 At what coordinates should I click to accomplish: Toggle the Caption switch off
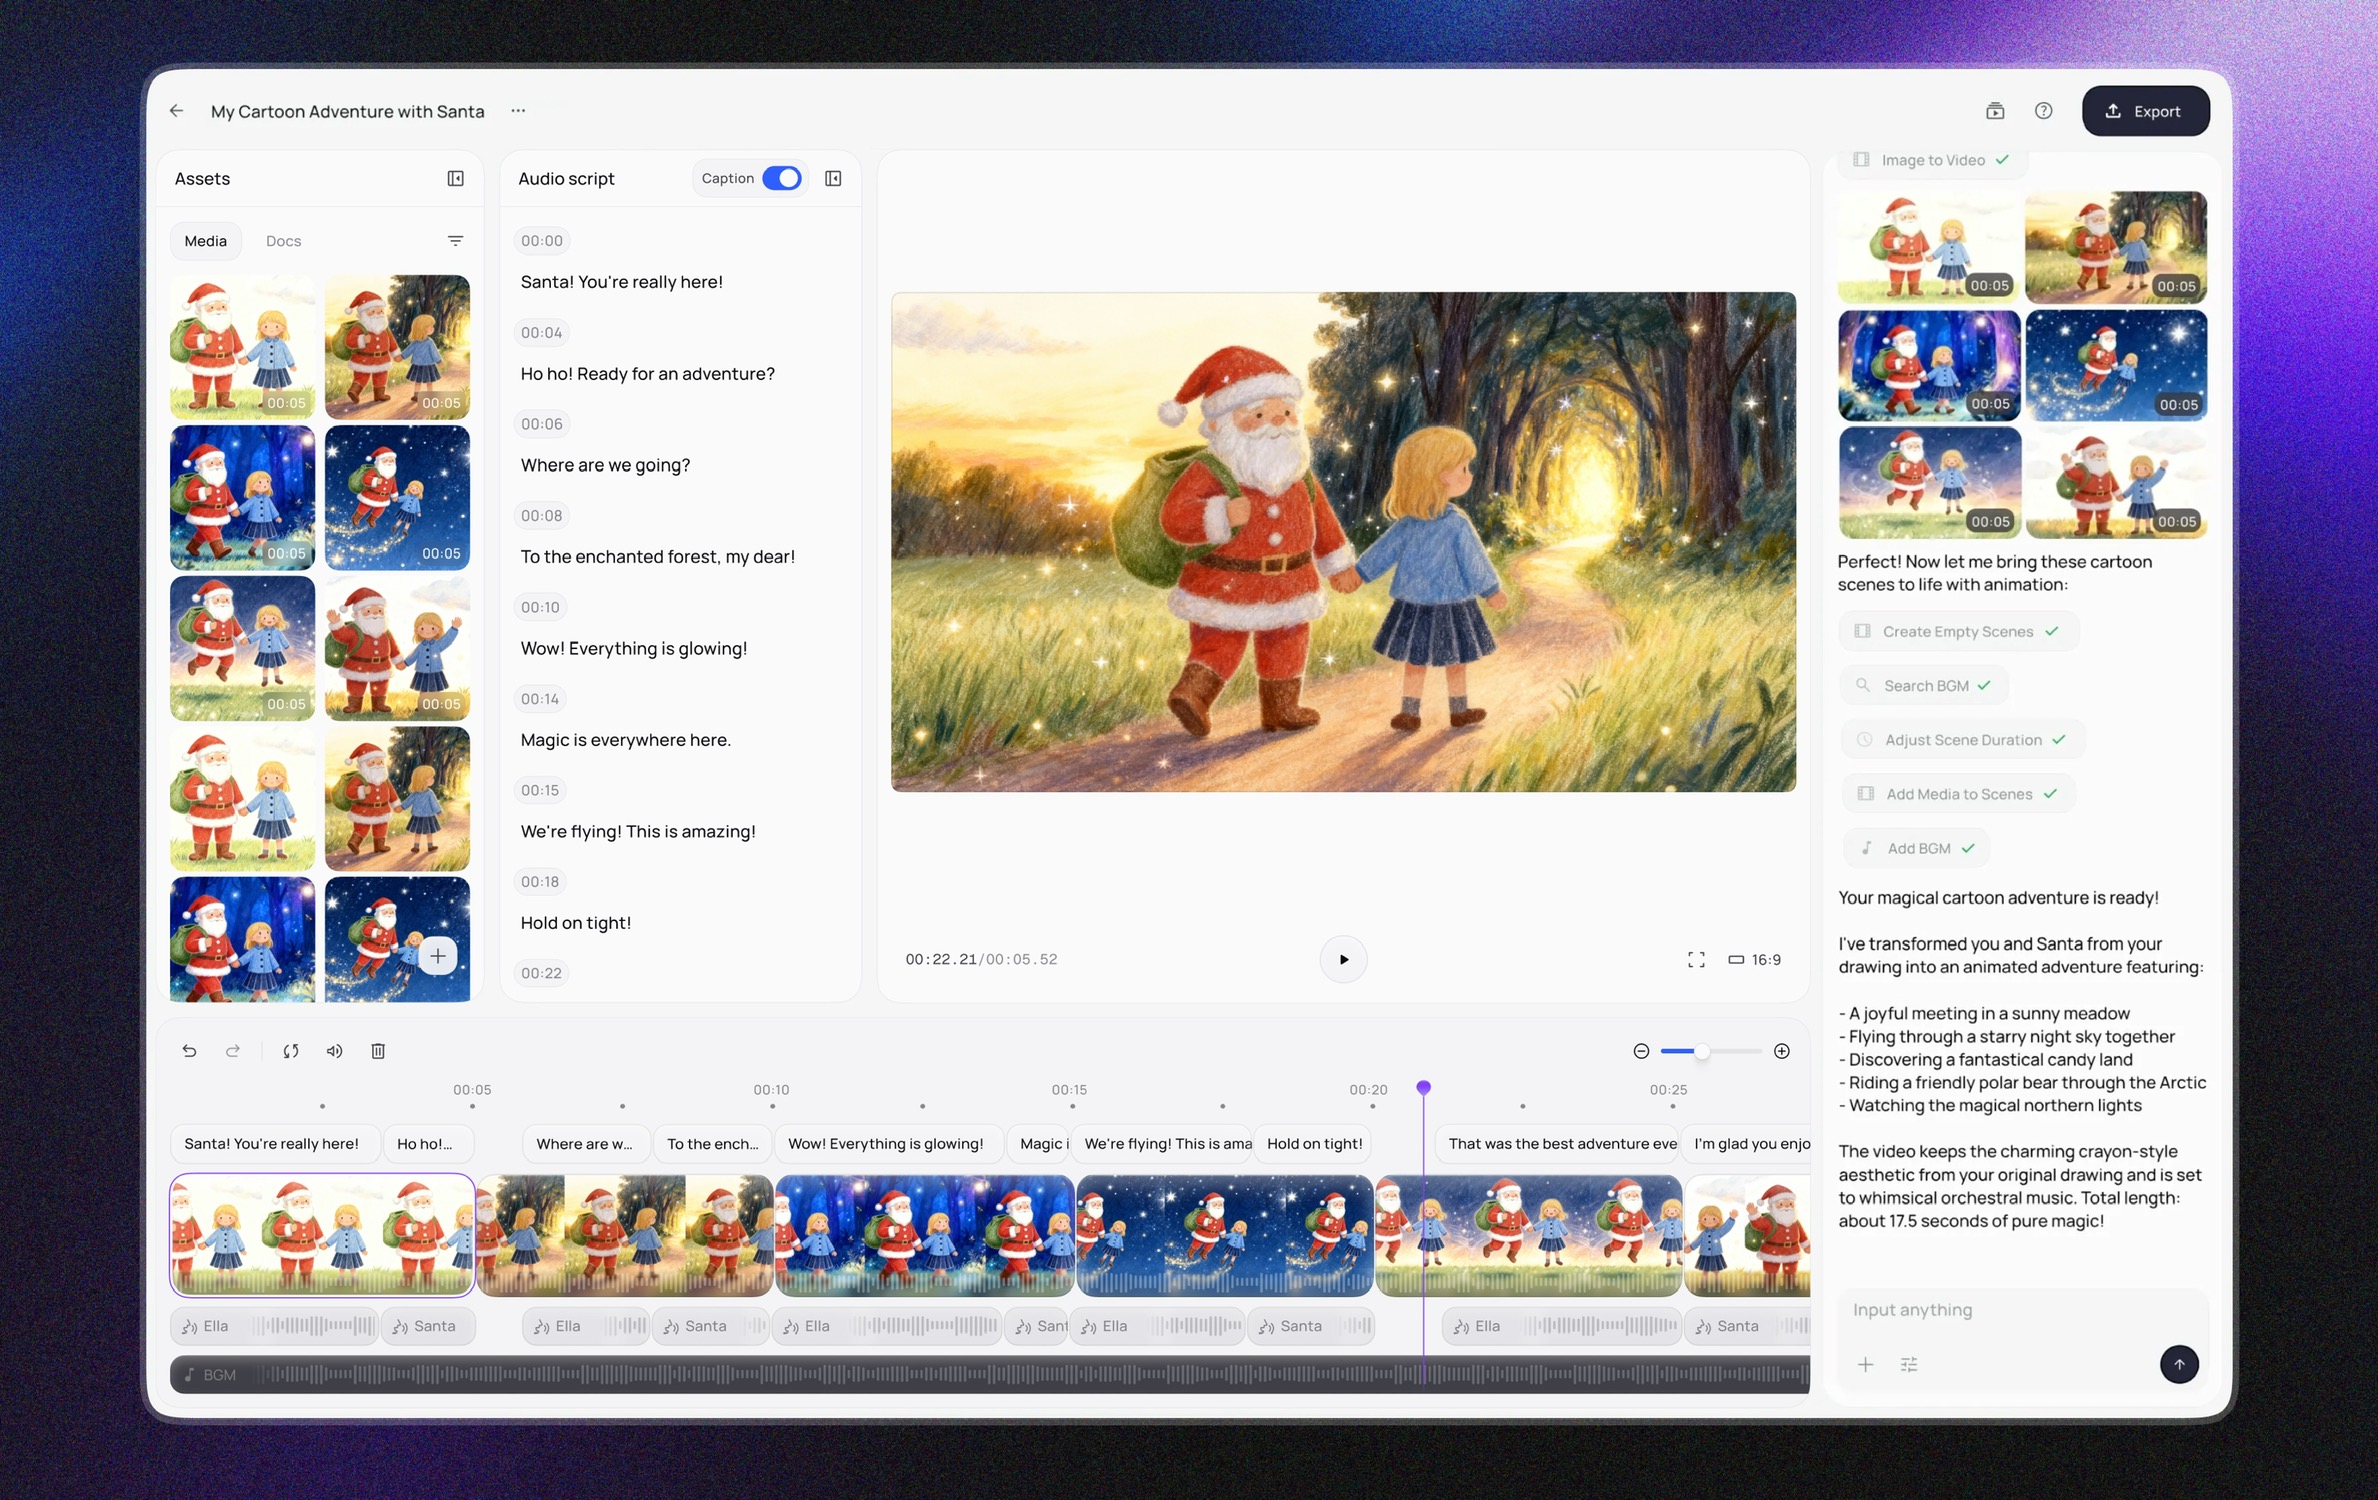click(x=781, y=178)
